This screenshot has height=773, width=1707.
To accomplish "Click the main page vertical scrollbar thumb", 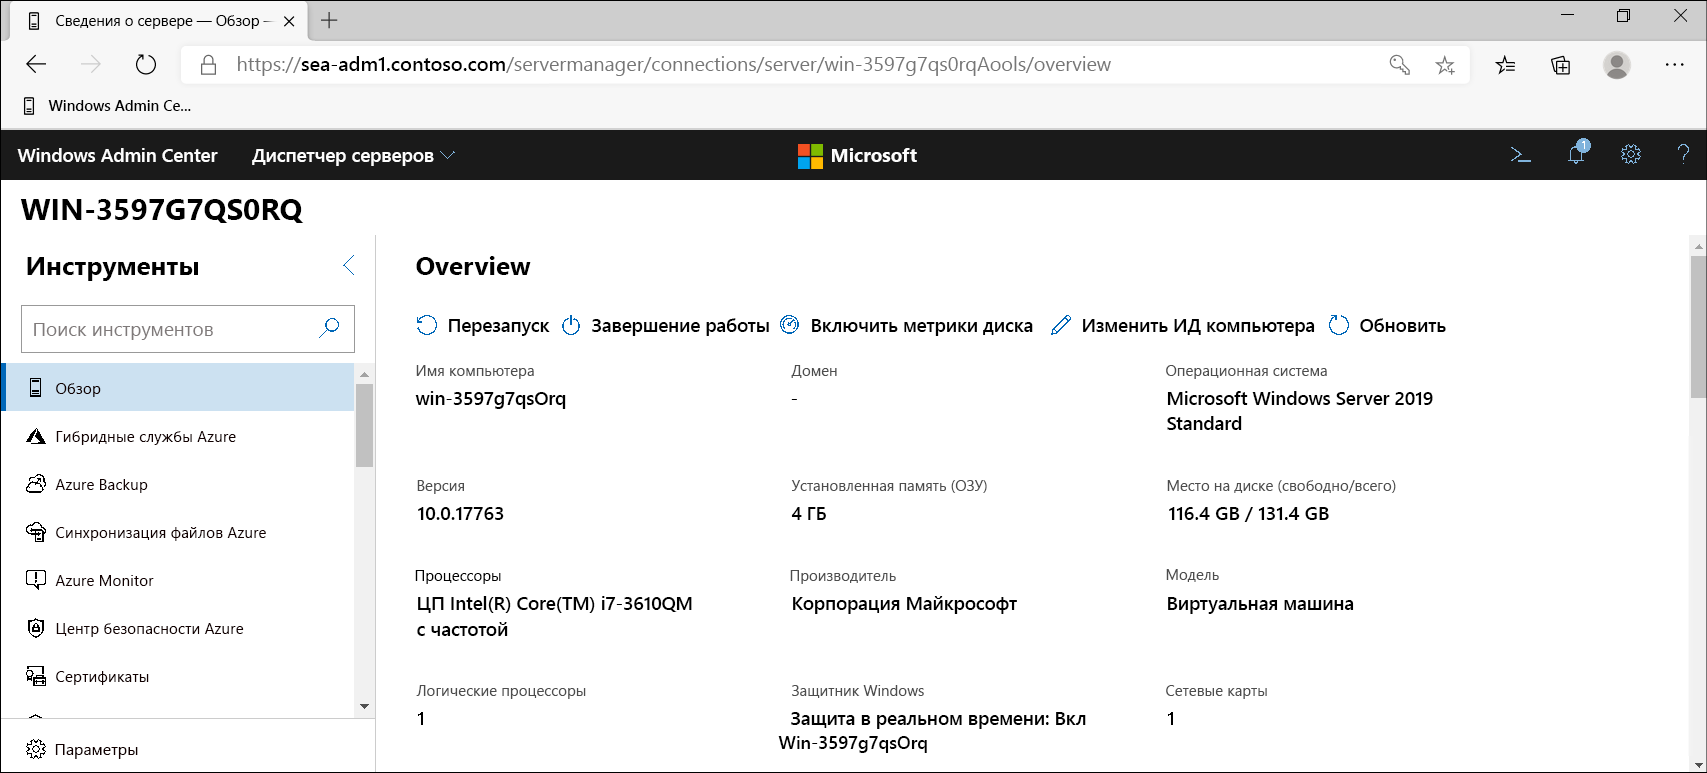I will [x=1698, y=327].
